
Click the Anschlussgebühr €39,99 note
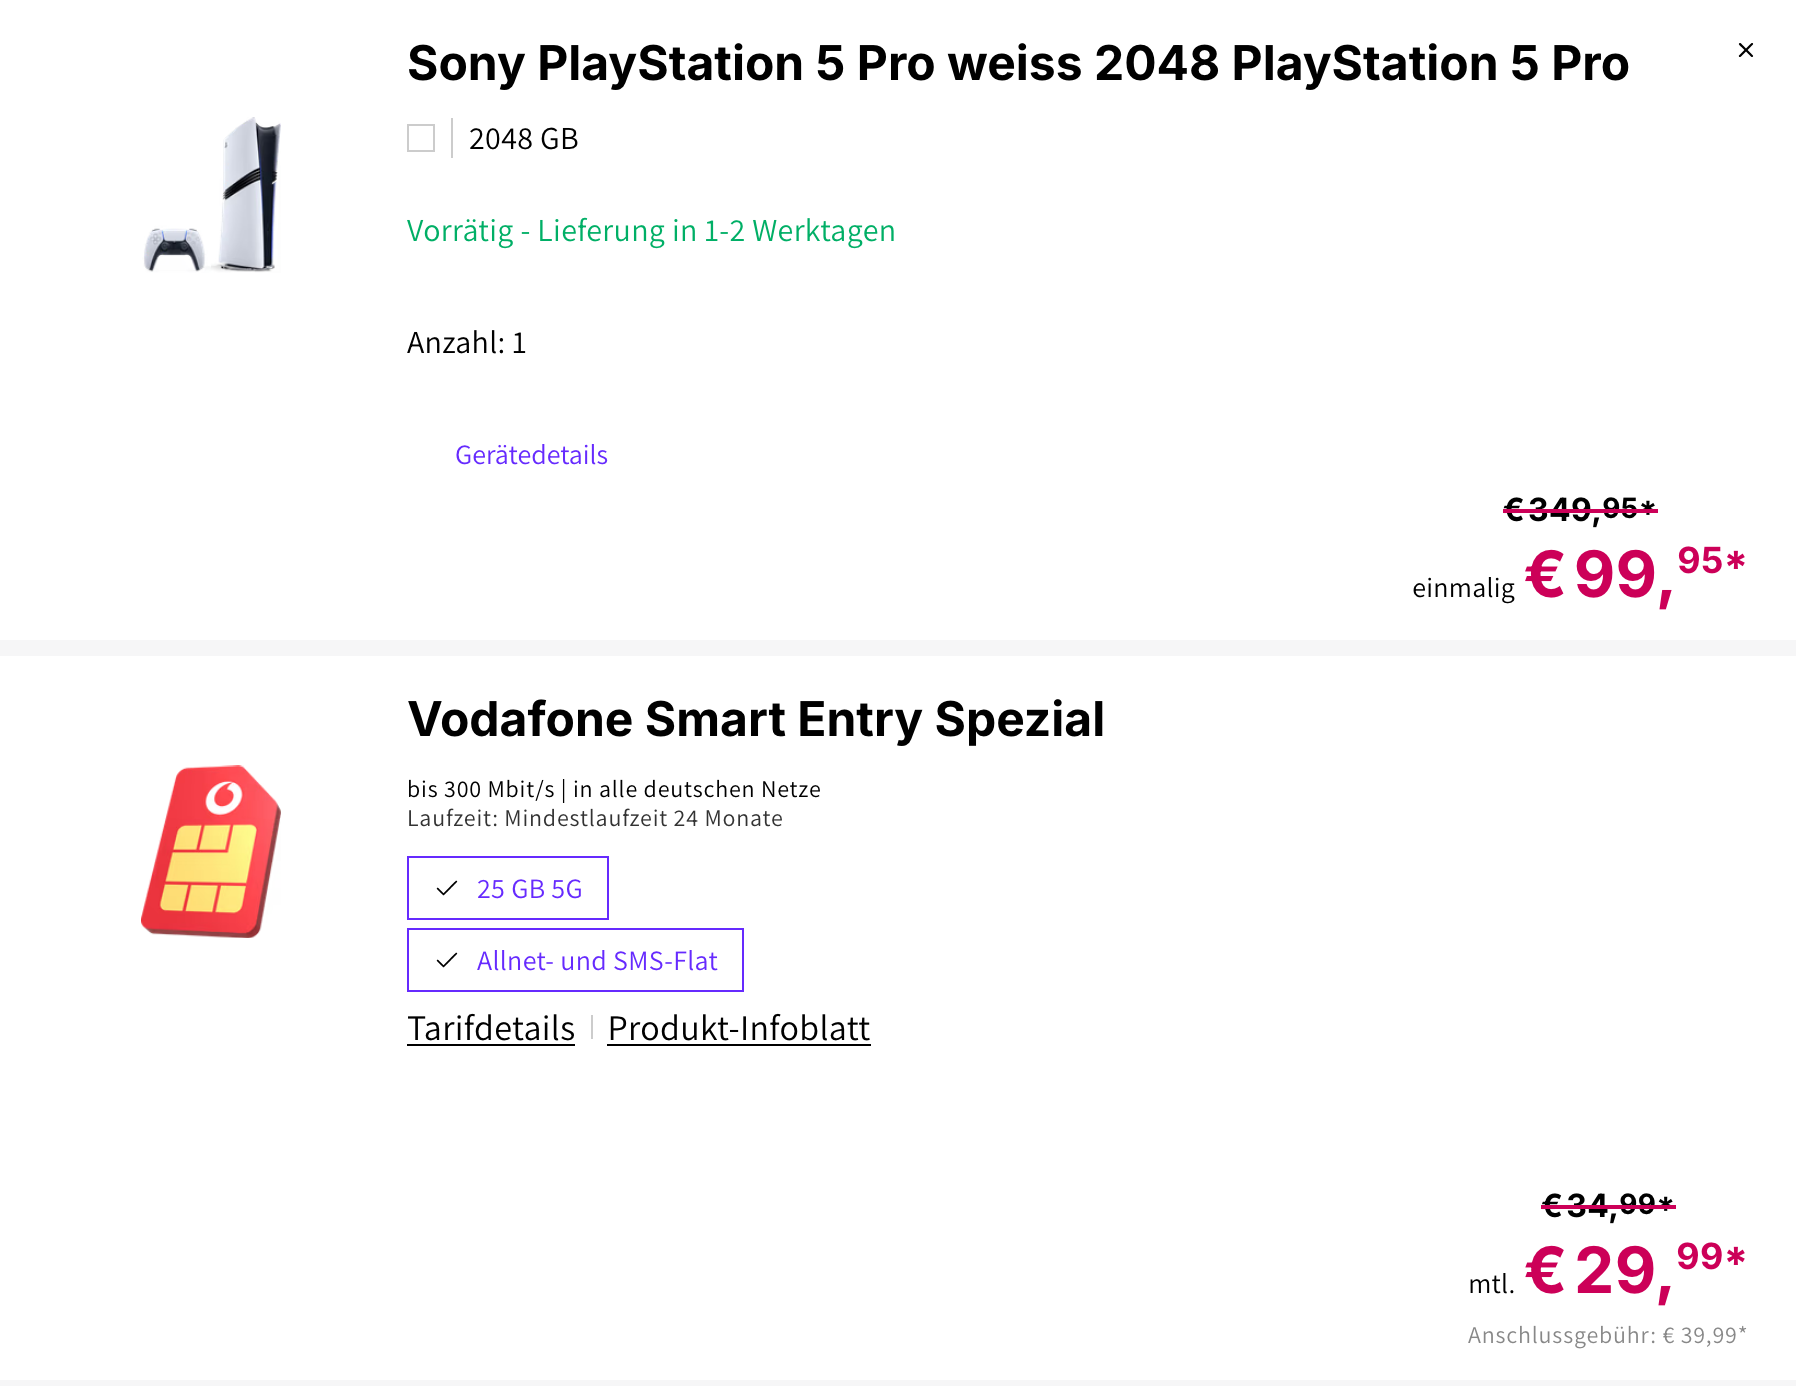click(1607, 1335)
